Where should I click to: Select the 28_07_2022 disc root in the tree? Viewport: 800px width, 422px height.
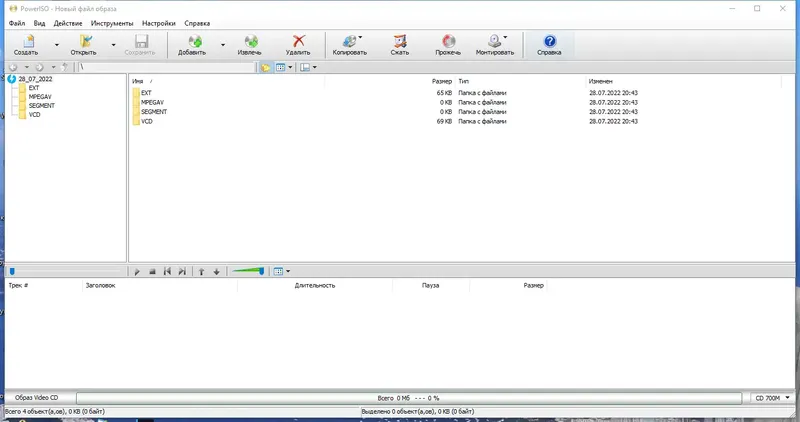35,79
